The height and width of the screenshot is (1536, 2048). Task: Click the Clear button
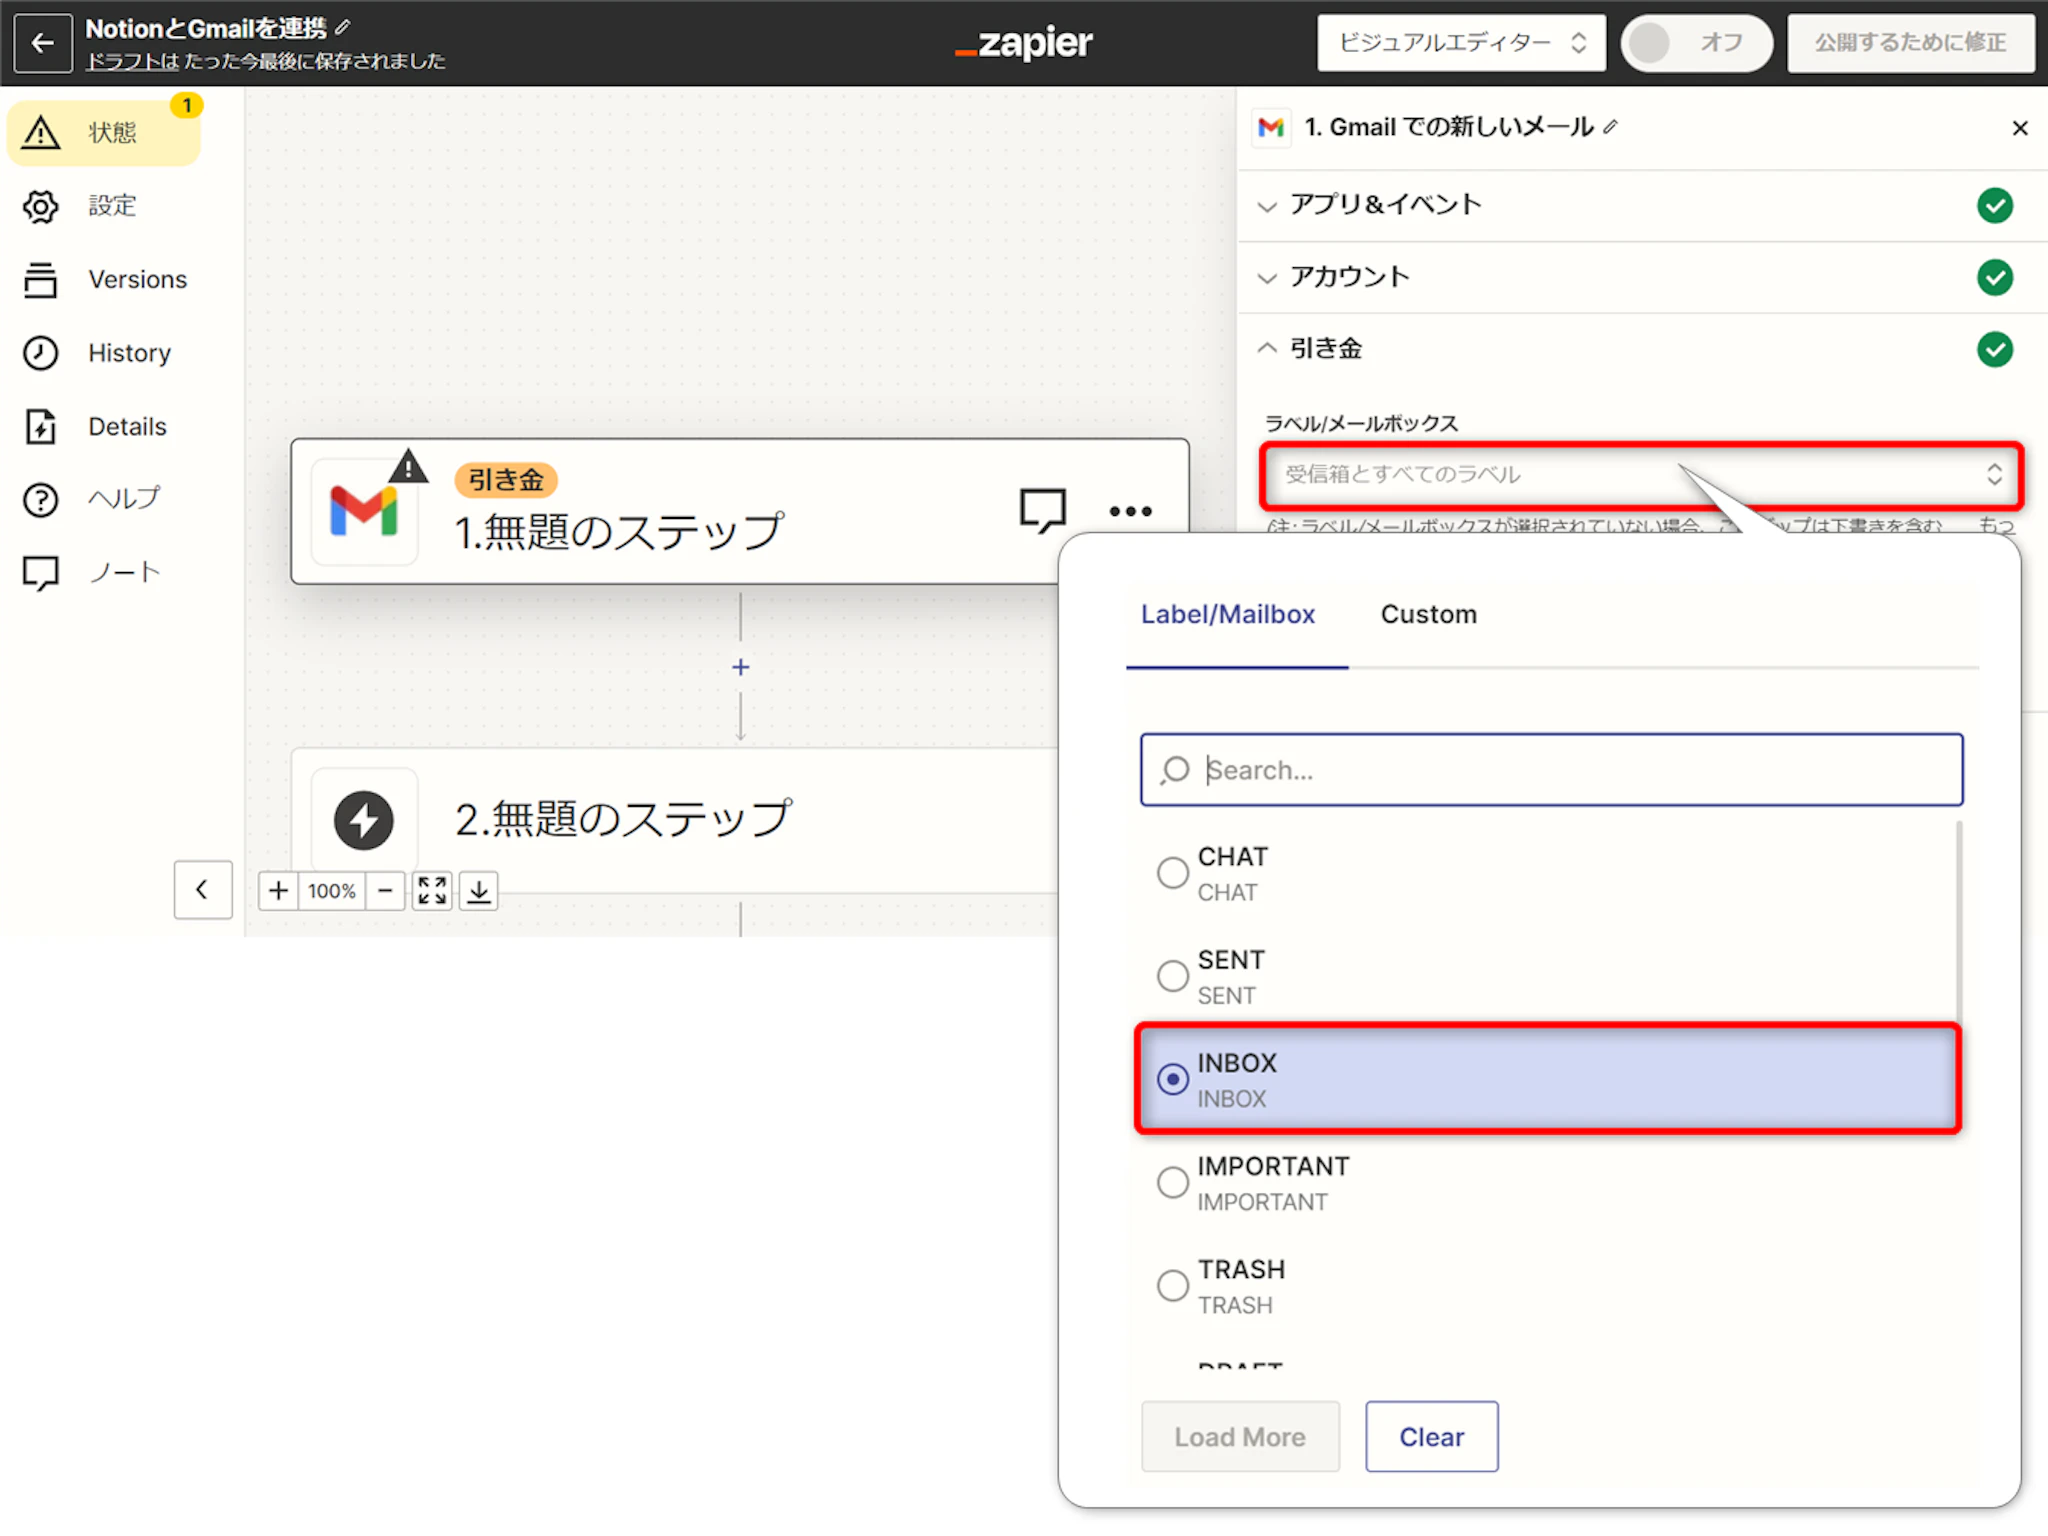point(1431,1437)
